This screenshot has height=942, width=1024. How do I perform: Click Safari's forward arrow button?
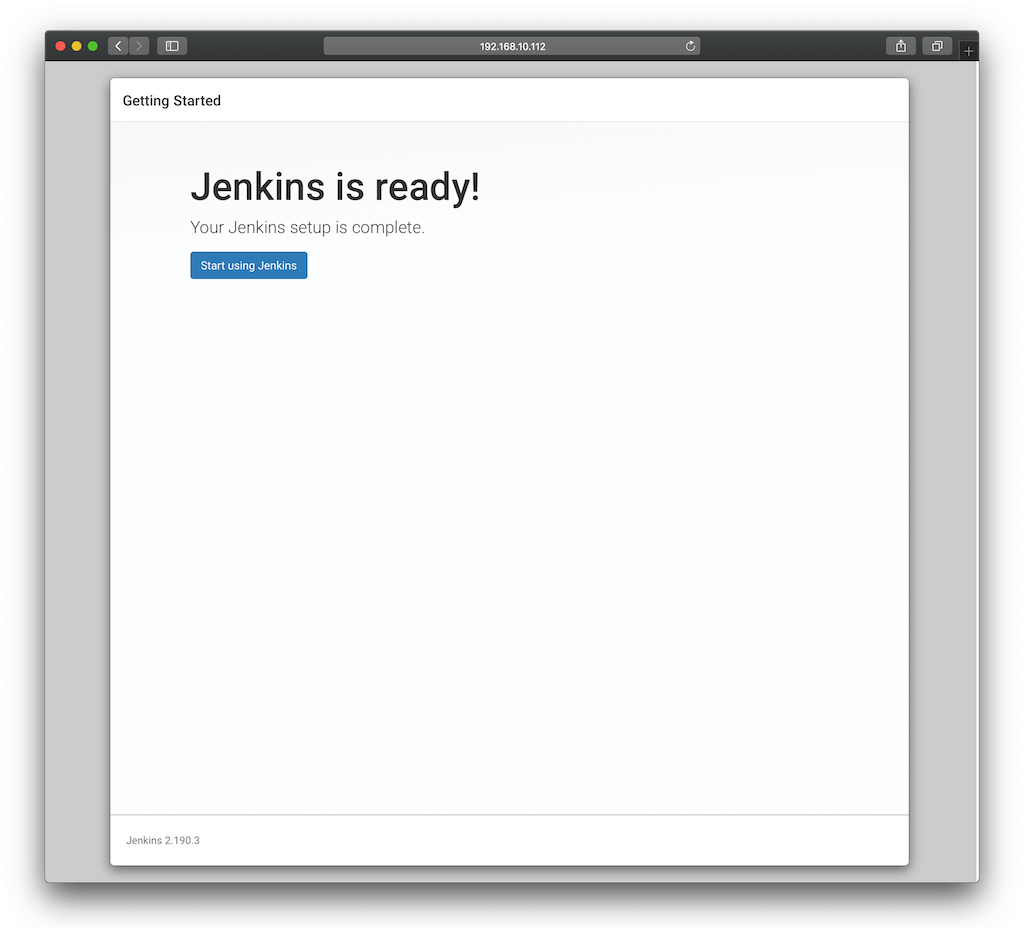[139, 46]
